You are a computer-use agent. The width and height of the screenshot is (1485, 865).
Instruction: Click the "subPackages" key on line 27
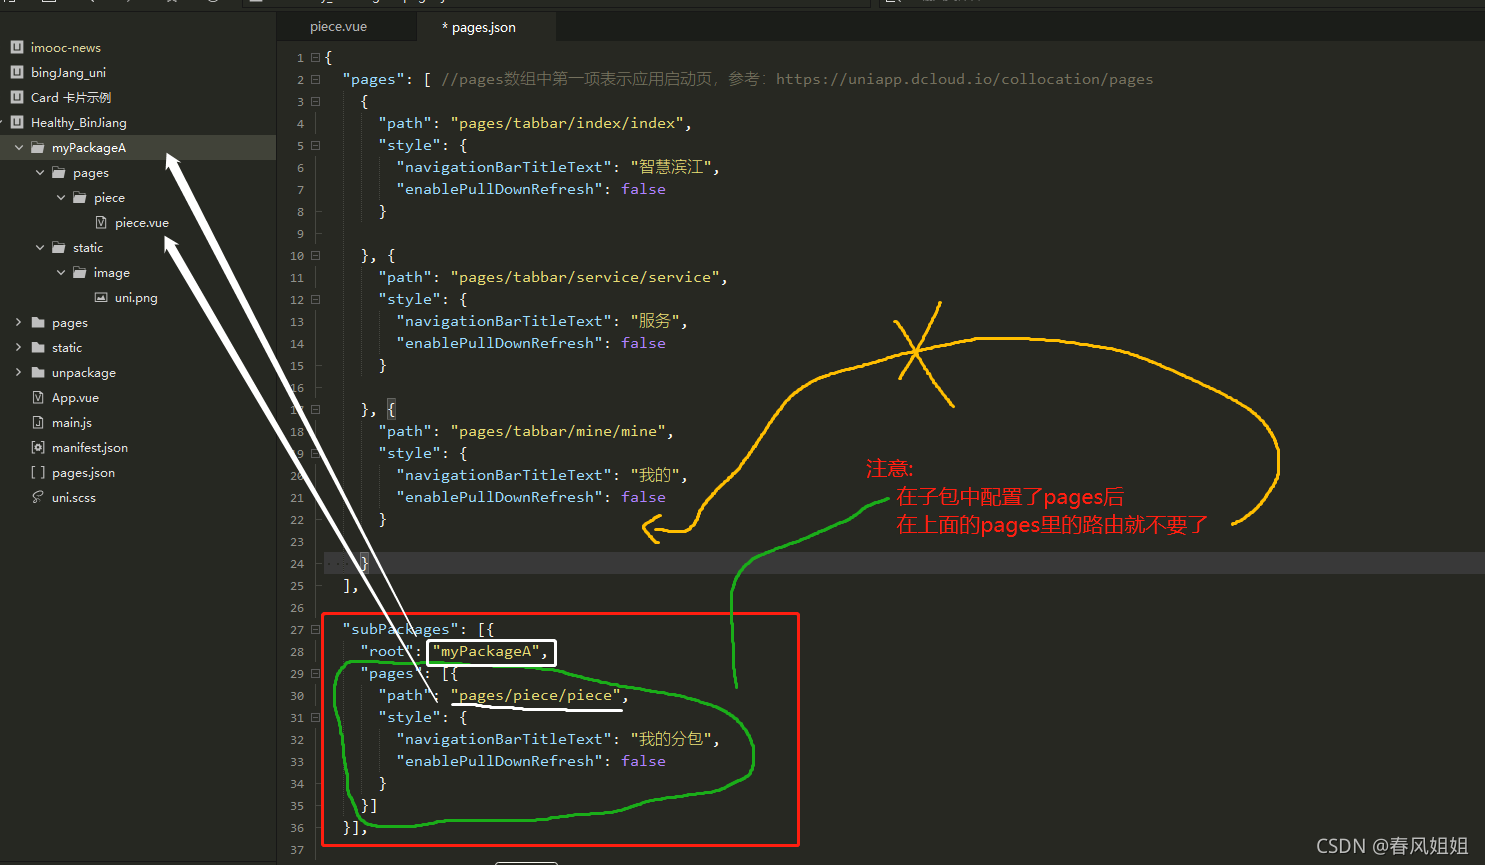point(400,629)
